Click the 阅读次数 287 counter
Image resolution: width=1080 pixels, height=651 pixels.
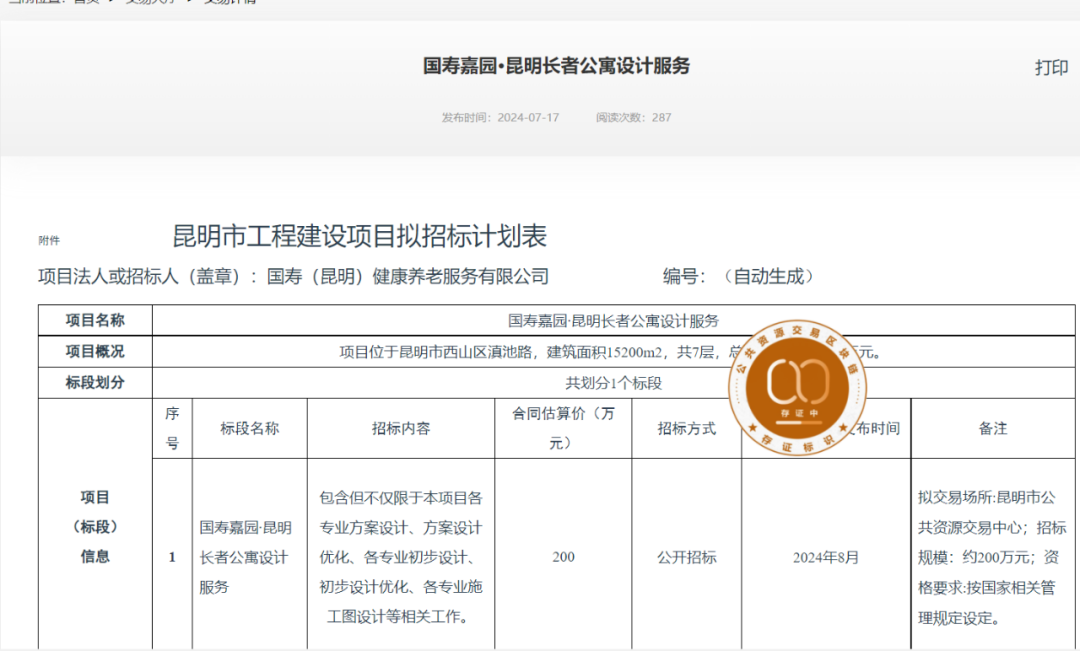pyautogui.click(x=633, y=118)
